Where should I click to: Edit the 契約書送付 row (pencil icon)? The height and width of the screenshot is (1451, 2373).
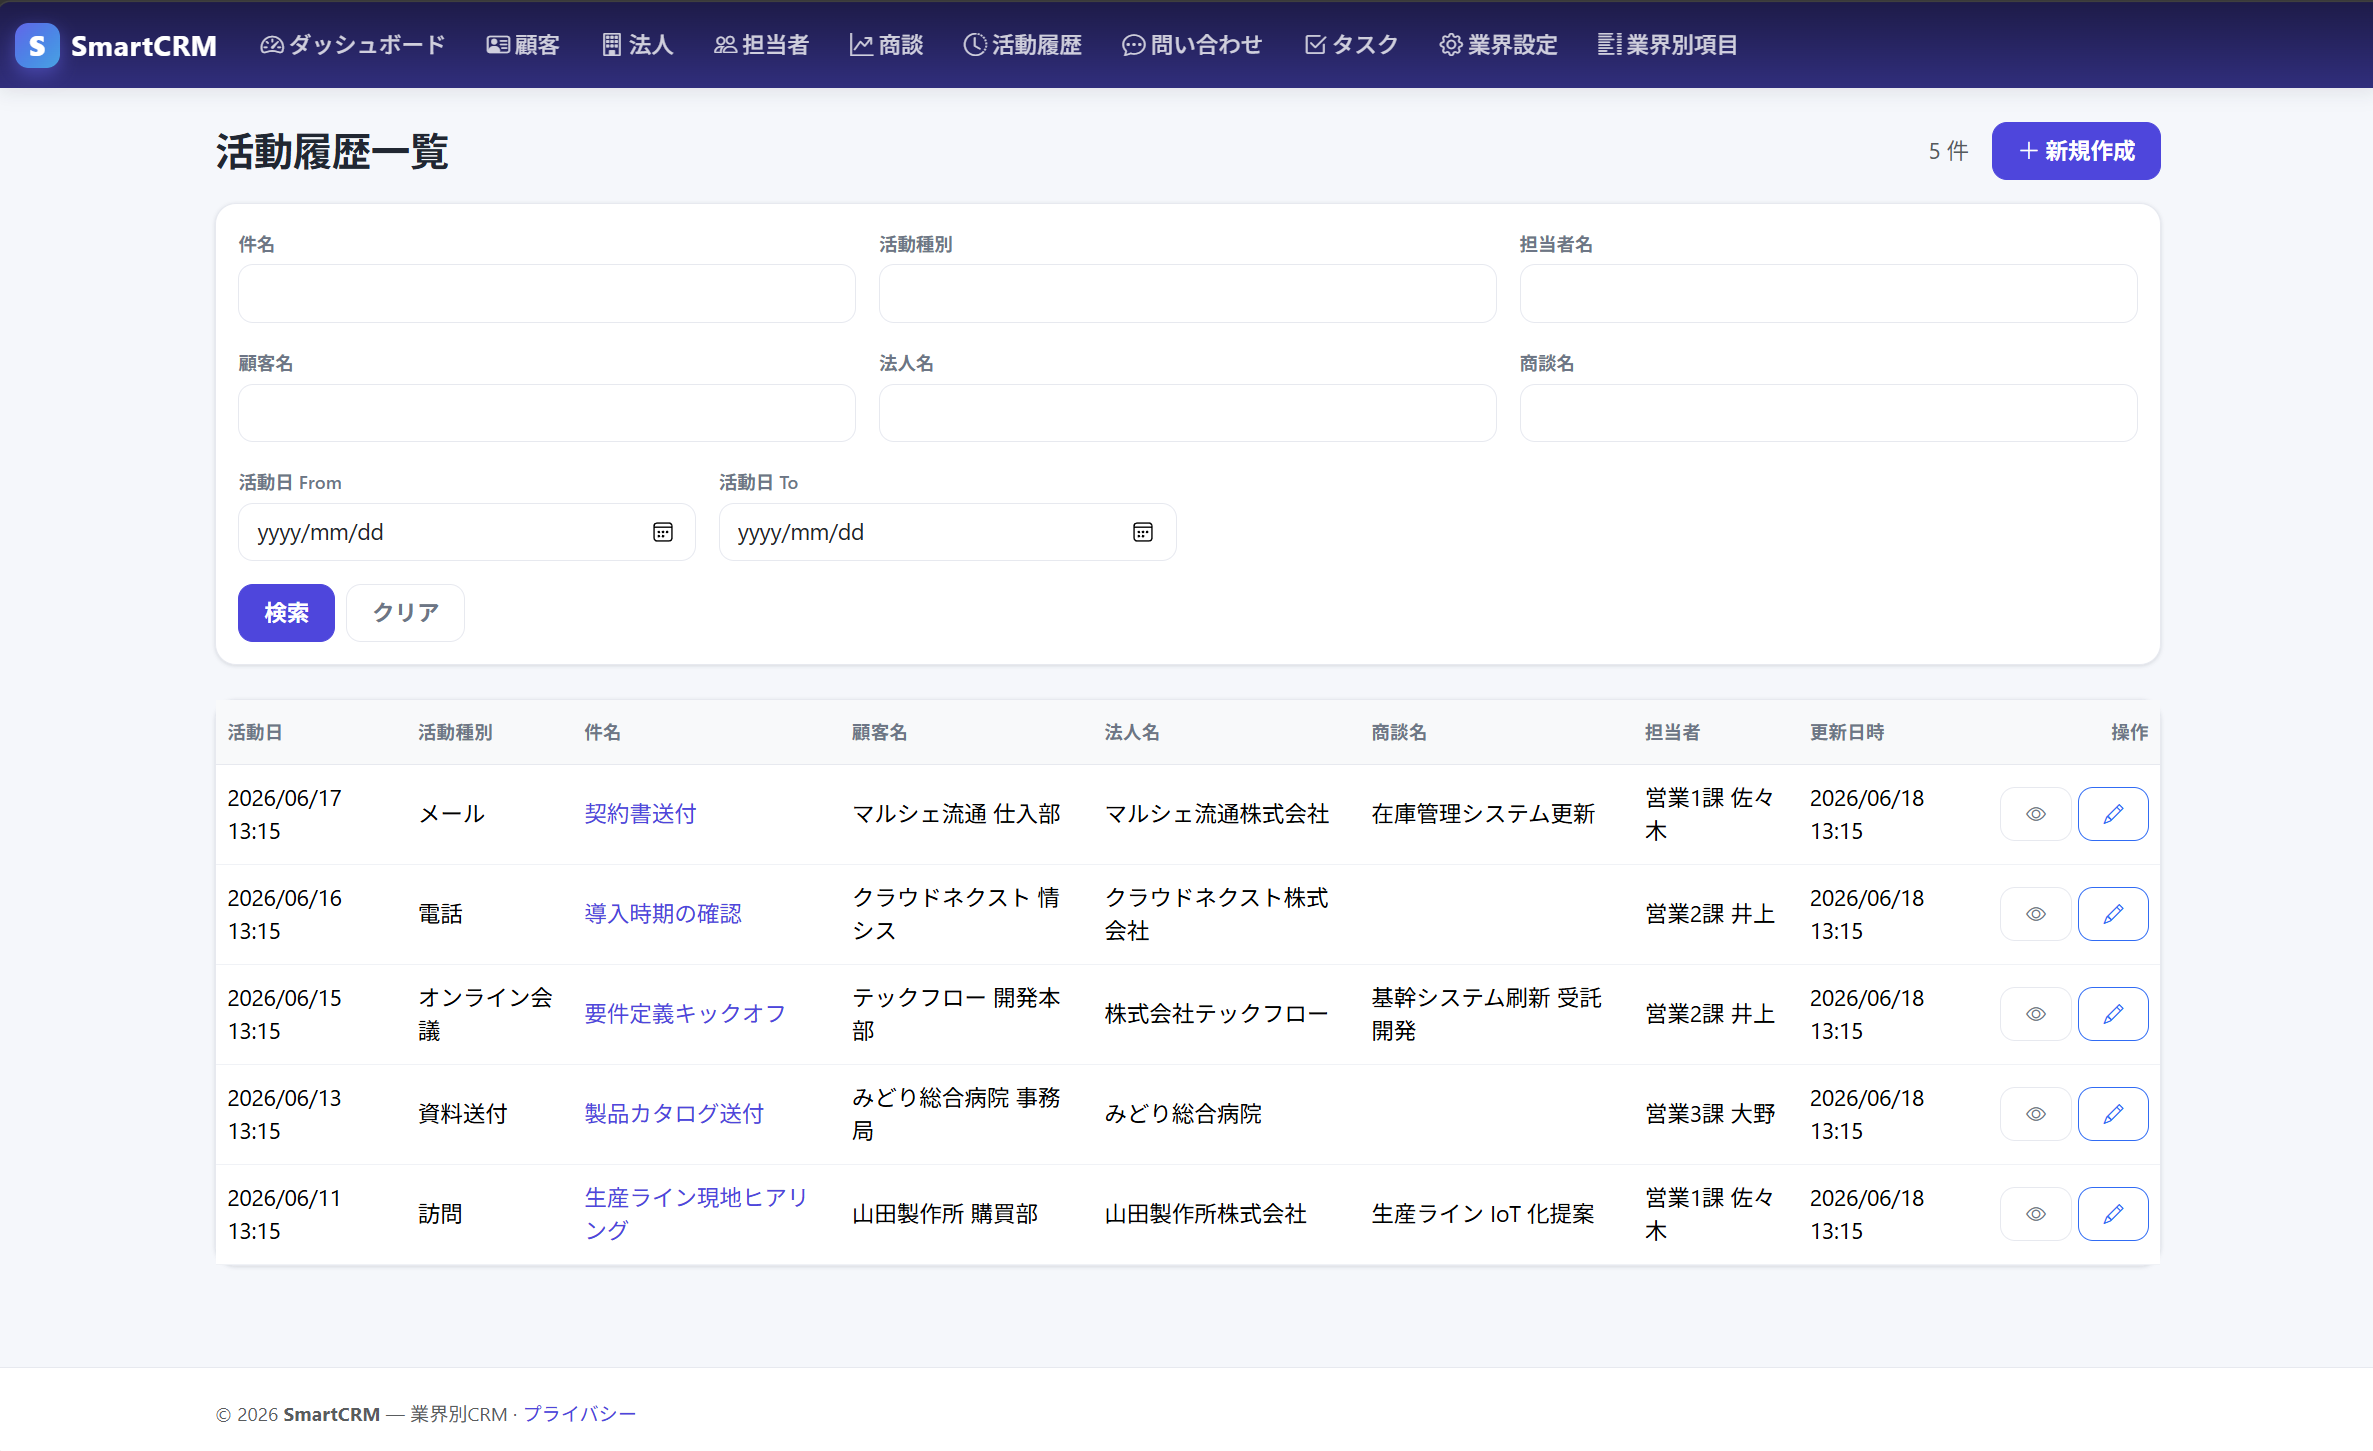point(2112,814)
